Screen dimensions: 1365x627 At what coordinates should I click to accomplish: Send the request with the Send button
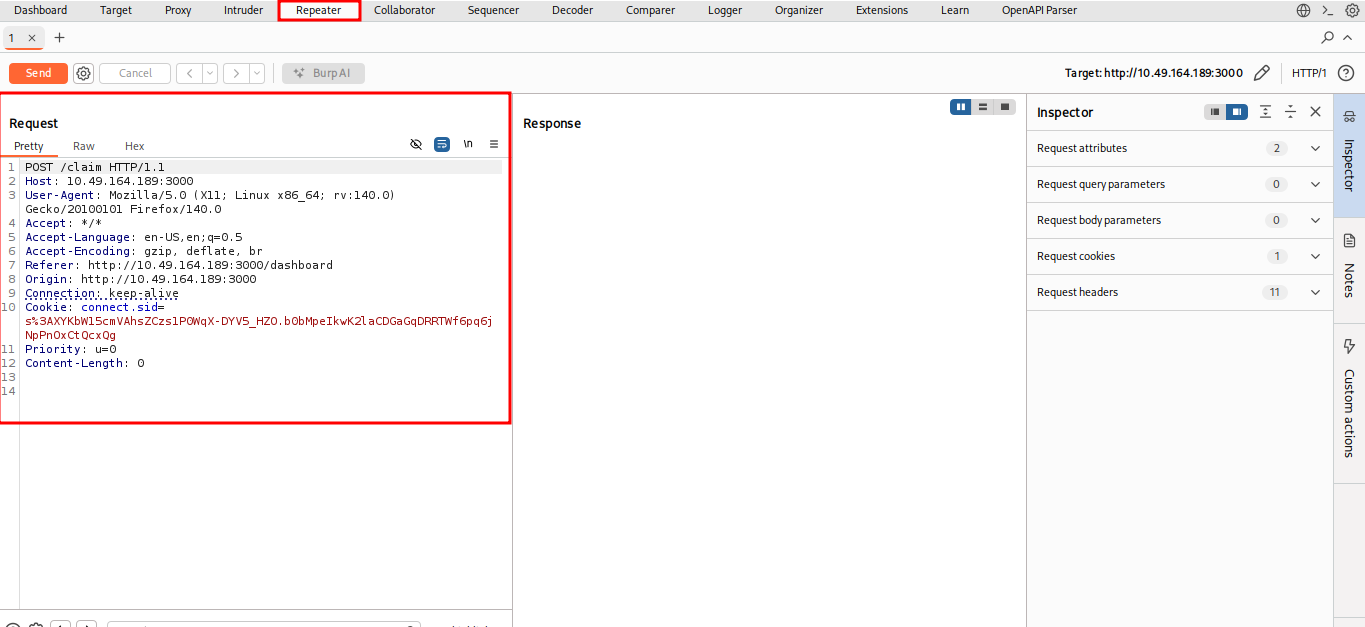38,73
